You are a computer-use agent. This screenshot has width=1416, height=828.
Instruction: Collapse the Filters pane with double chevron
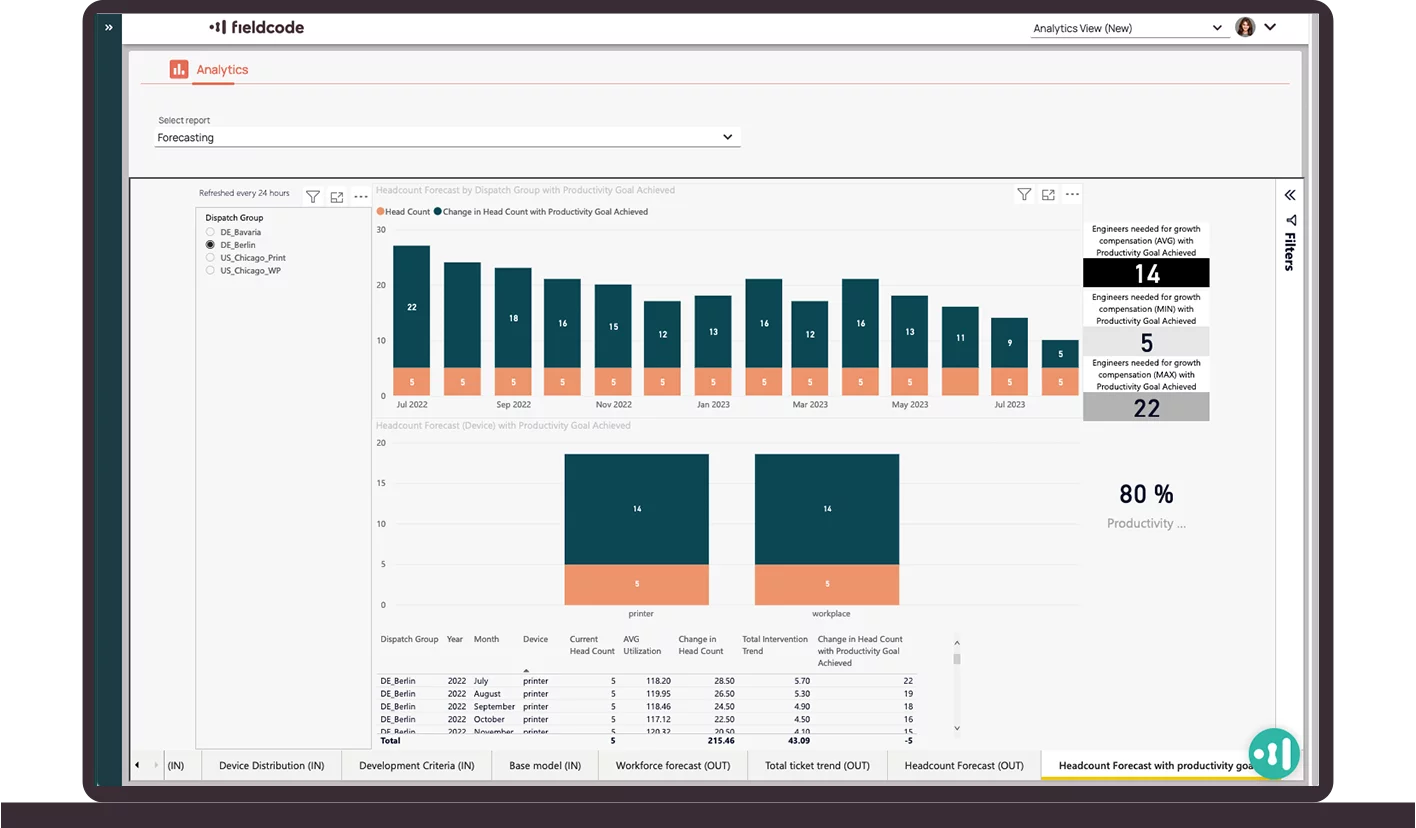click(1290, 195)
